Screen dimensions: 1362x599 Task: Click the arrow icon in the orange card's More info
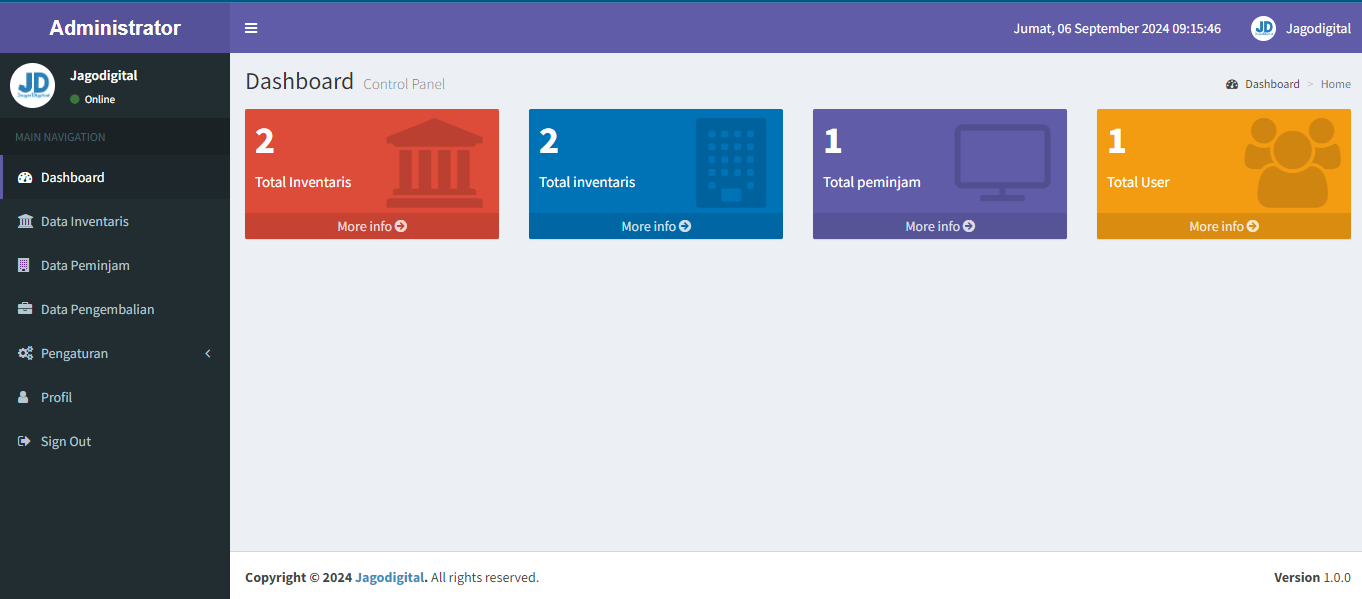click(1253, 226)
